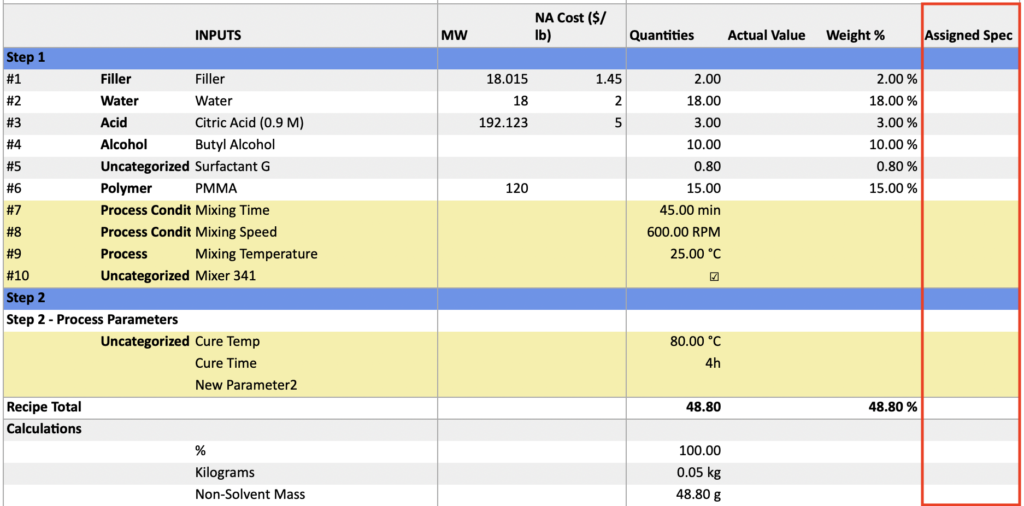Viewport: 1024px width, 506px height.
Task: Click the Assigned Spec column header
Action: pos(968,35)
